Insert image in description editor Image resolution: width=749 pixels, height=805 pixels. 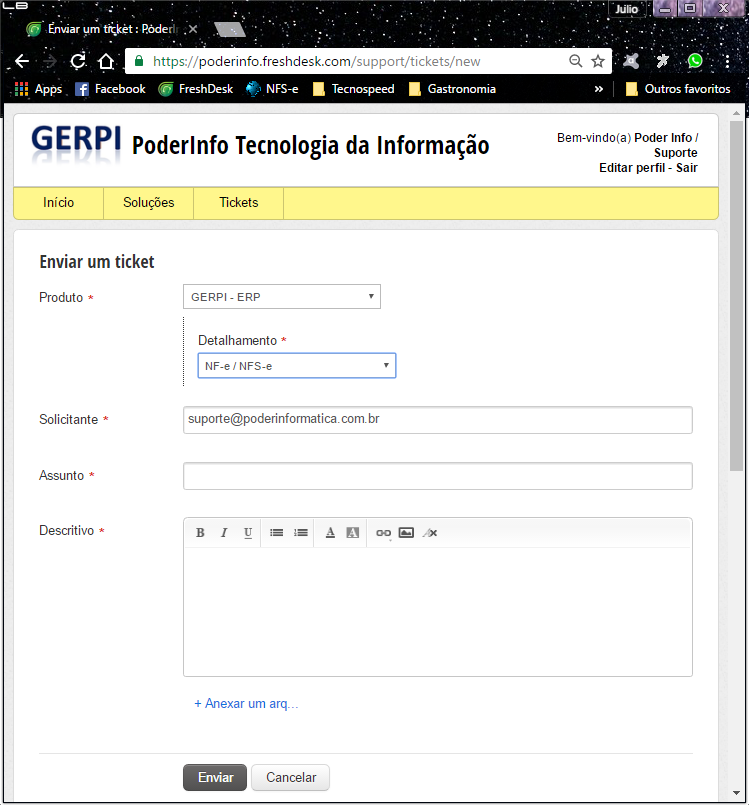coord(406,533)
